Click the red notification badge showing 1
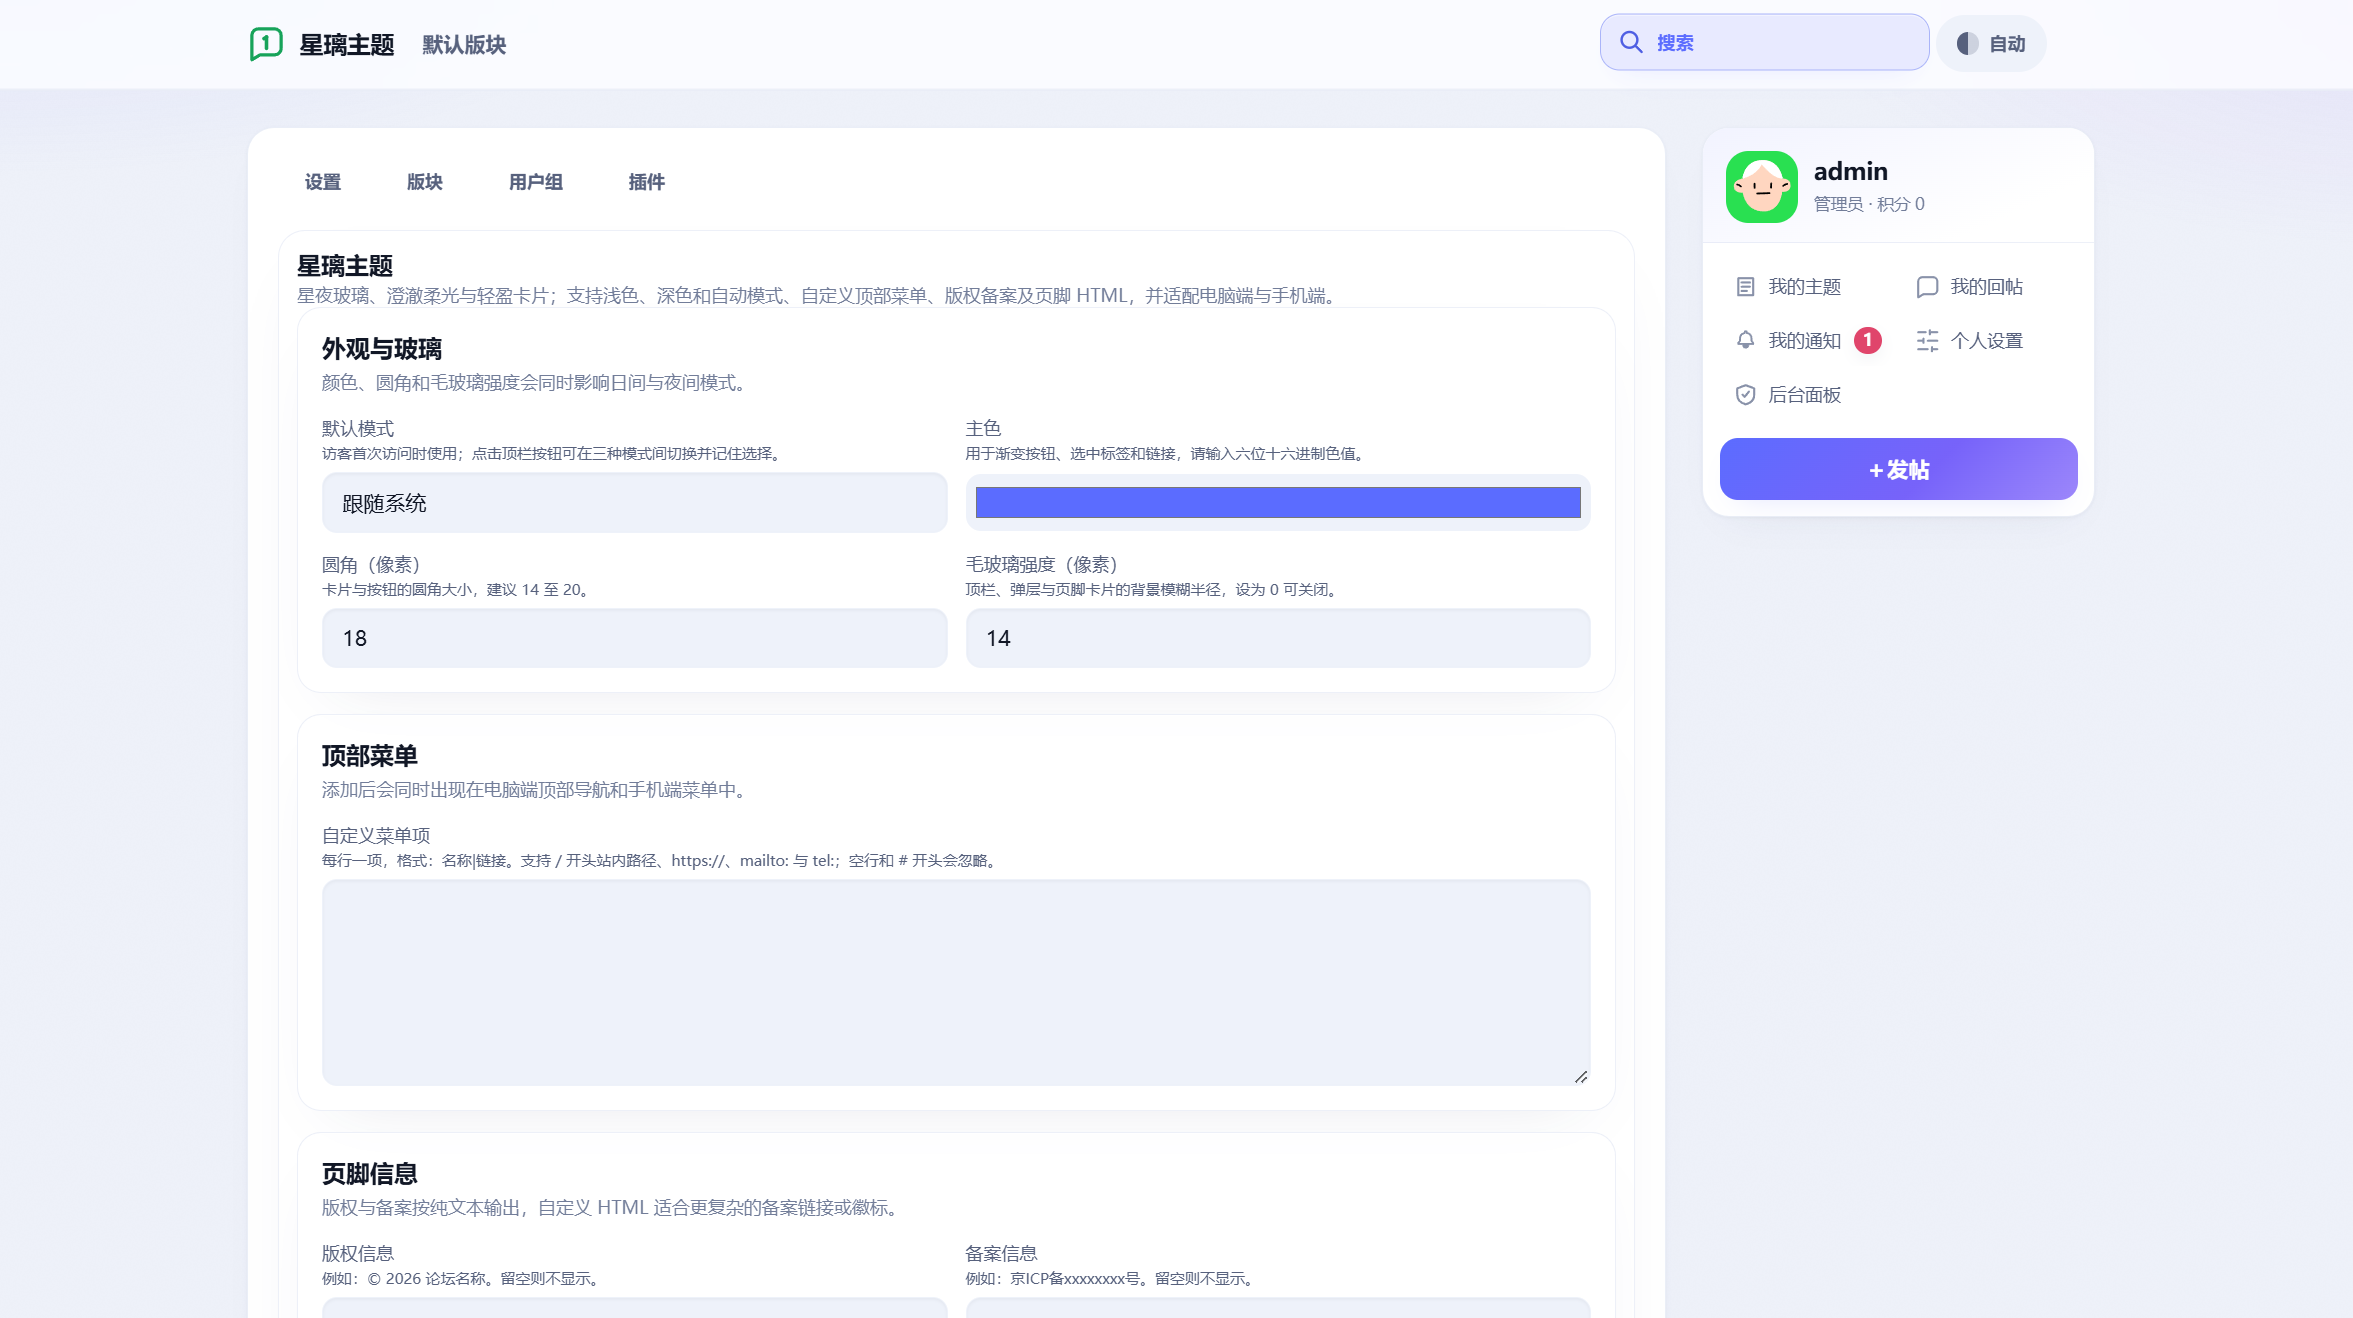Screen dimensions: 2353x1318 1867,340
